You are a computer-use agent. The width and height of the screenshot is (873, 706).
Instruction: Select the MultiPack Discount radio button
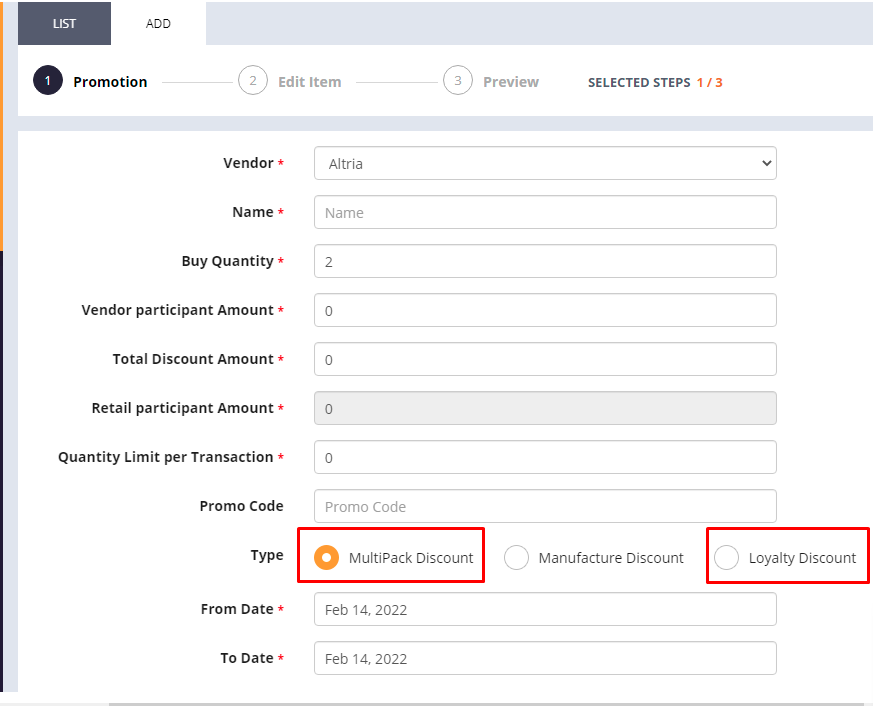[x=326, y=557]
